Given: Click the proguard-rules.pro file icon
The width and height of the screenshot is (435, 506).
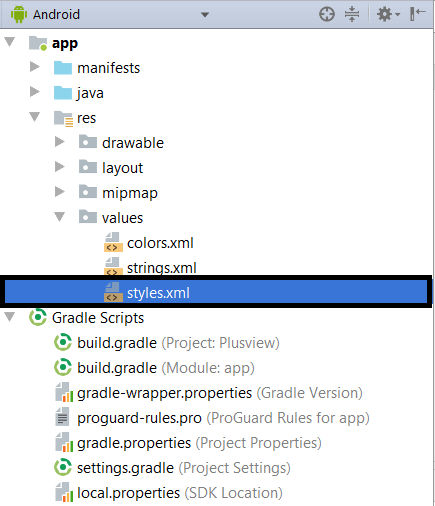Looking at the screenshot, I should point(62,417).
